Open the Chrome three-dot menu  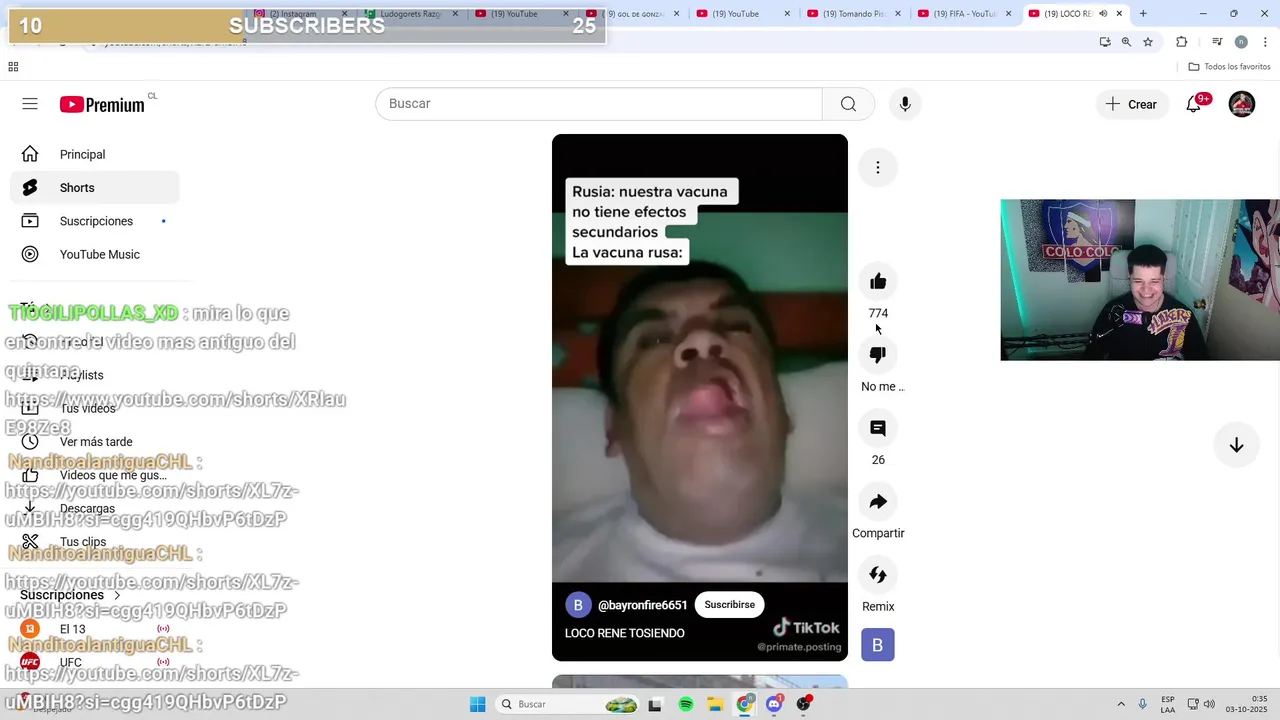[1265, 42]
